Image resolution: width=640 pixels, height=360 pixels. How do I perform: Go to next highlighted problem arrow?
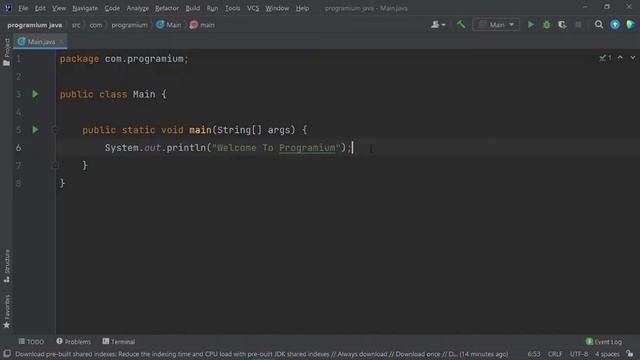click(632, 58)
